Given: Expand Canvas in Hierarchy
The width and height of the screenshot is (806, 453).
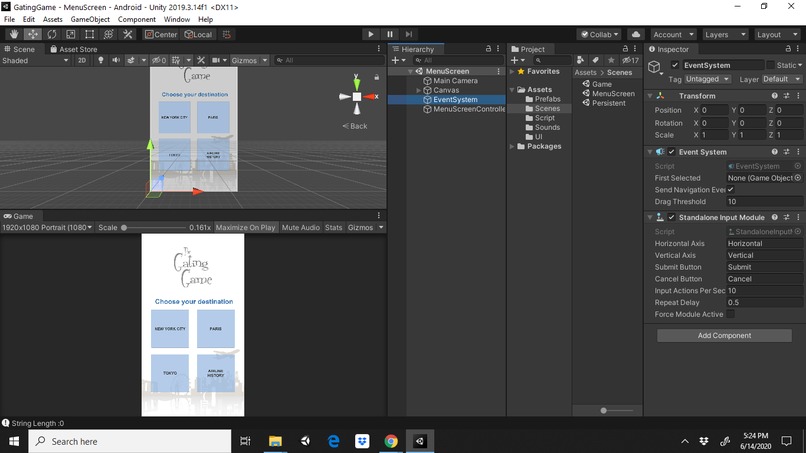Looking at the screenshot, I should tap(418, 90).
